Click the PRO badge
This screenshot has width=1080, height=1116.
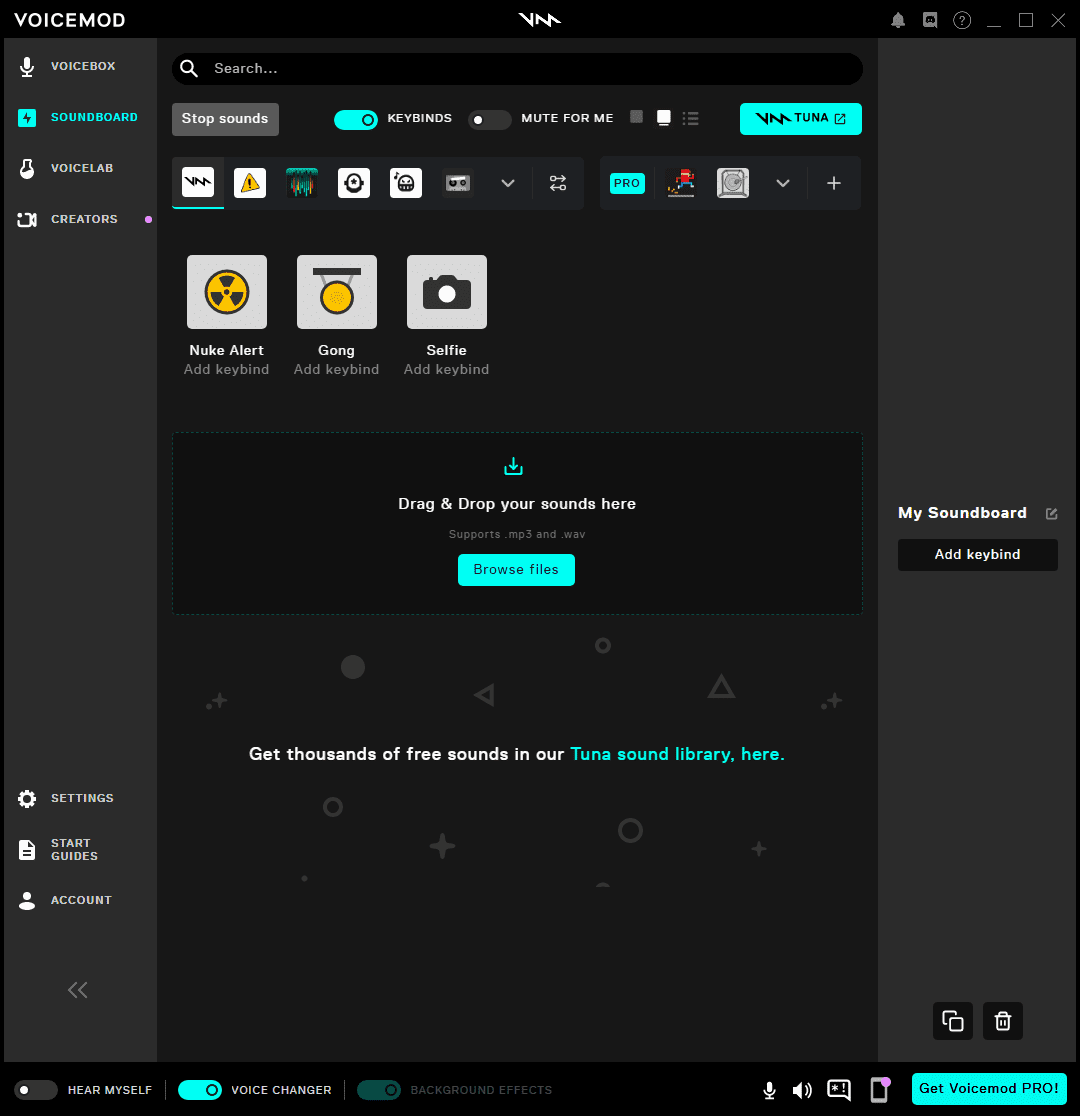tap(627, 184)
